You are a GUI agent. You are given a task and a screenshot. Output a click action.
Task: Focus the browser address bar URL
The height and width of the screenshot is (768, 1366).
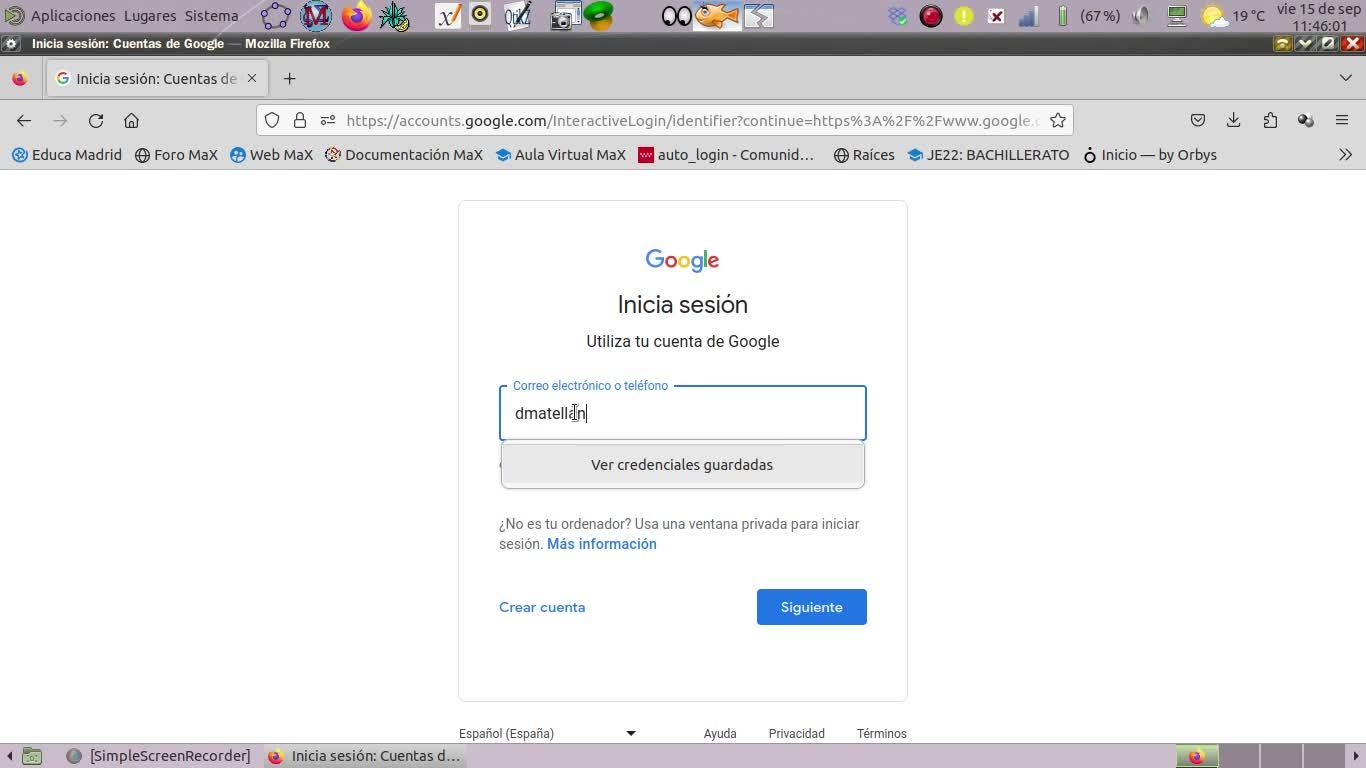coord(692,120)
